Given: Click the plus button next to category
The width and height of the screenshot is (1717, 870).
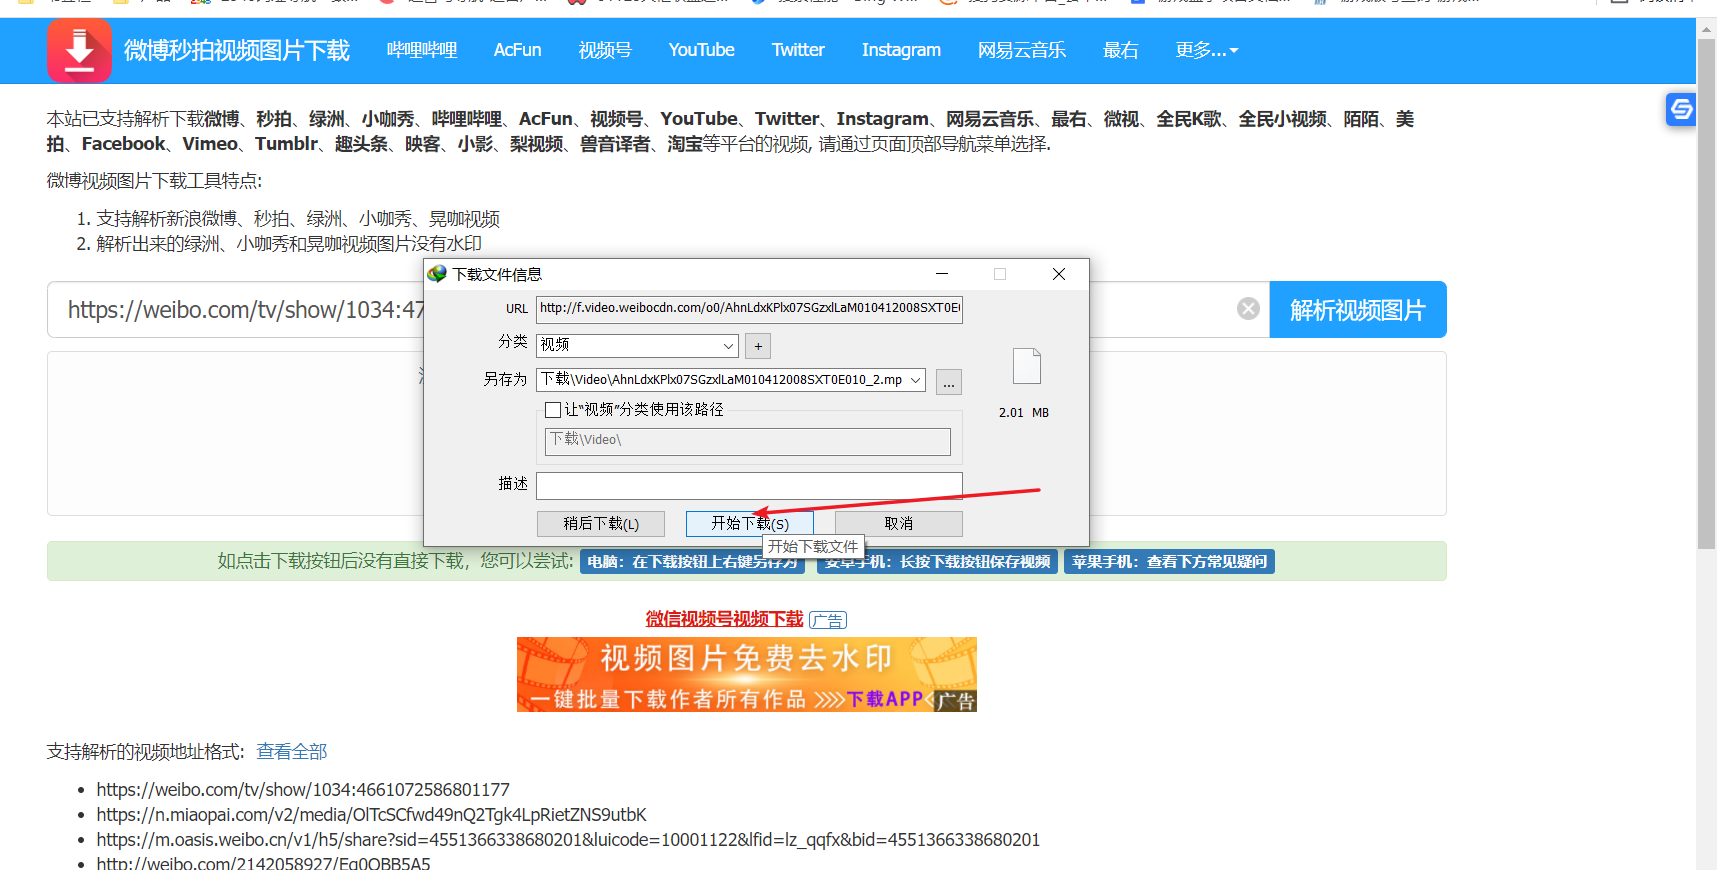Looking at the screenshot, I should click(758, 346).
